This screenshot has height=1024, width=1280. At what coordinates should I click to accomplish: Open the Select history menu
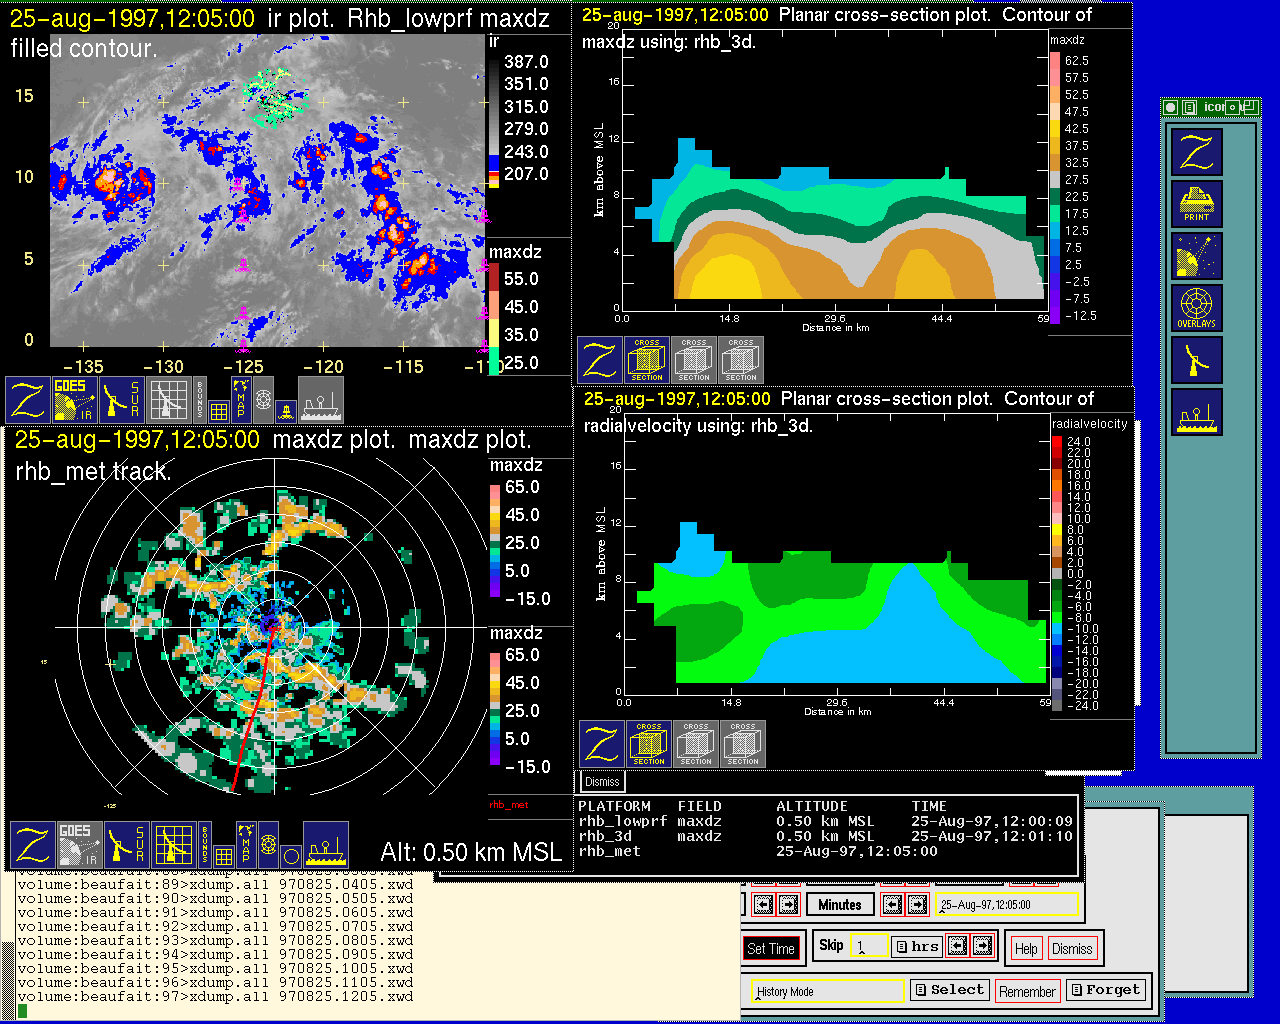pyautogui.click(x=949, y=990)
